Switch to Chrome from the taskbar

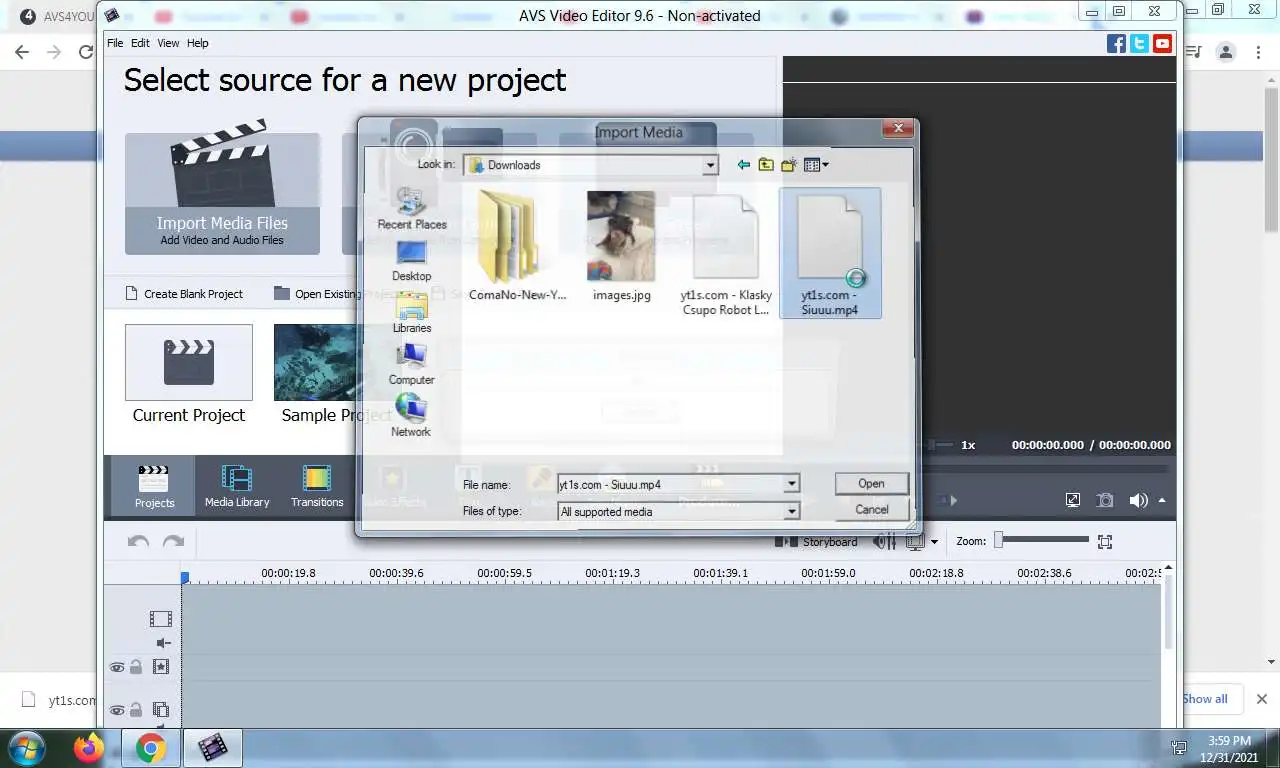coord(151,747)
